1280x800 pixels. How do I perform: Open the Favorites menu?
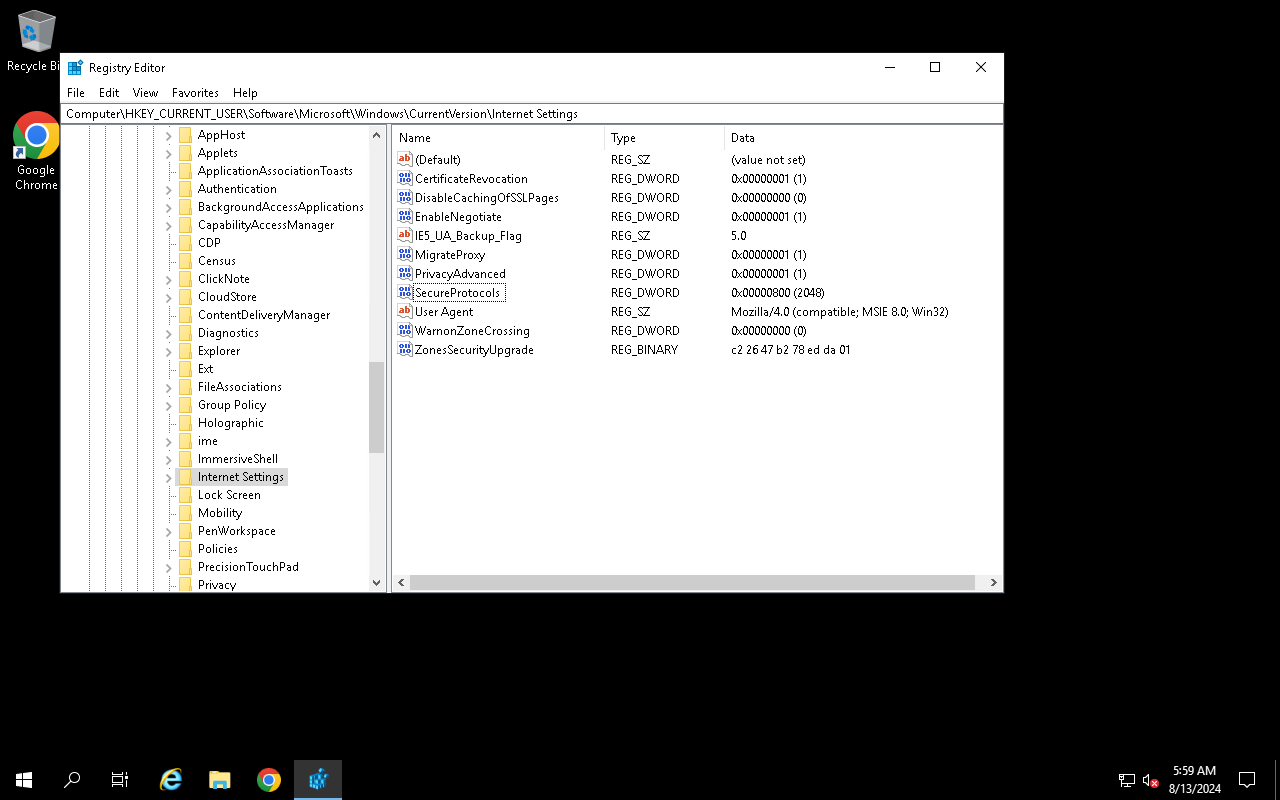[195, 92]
